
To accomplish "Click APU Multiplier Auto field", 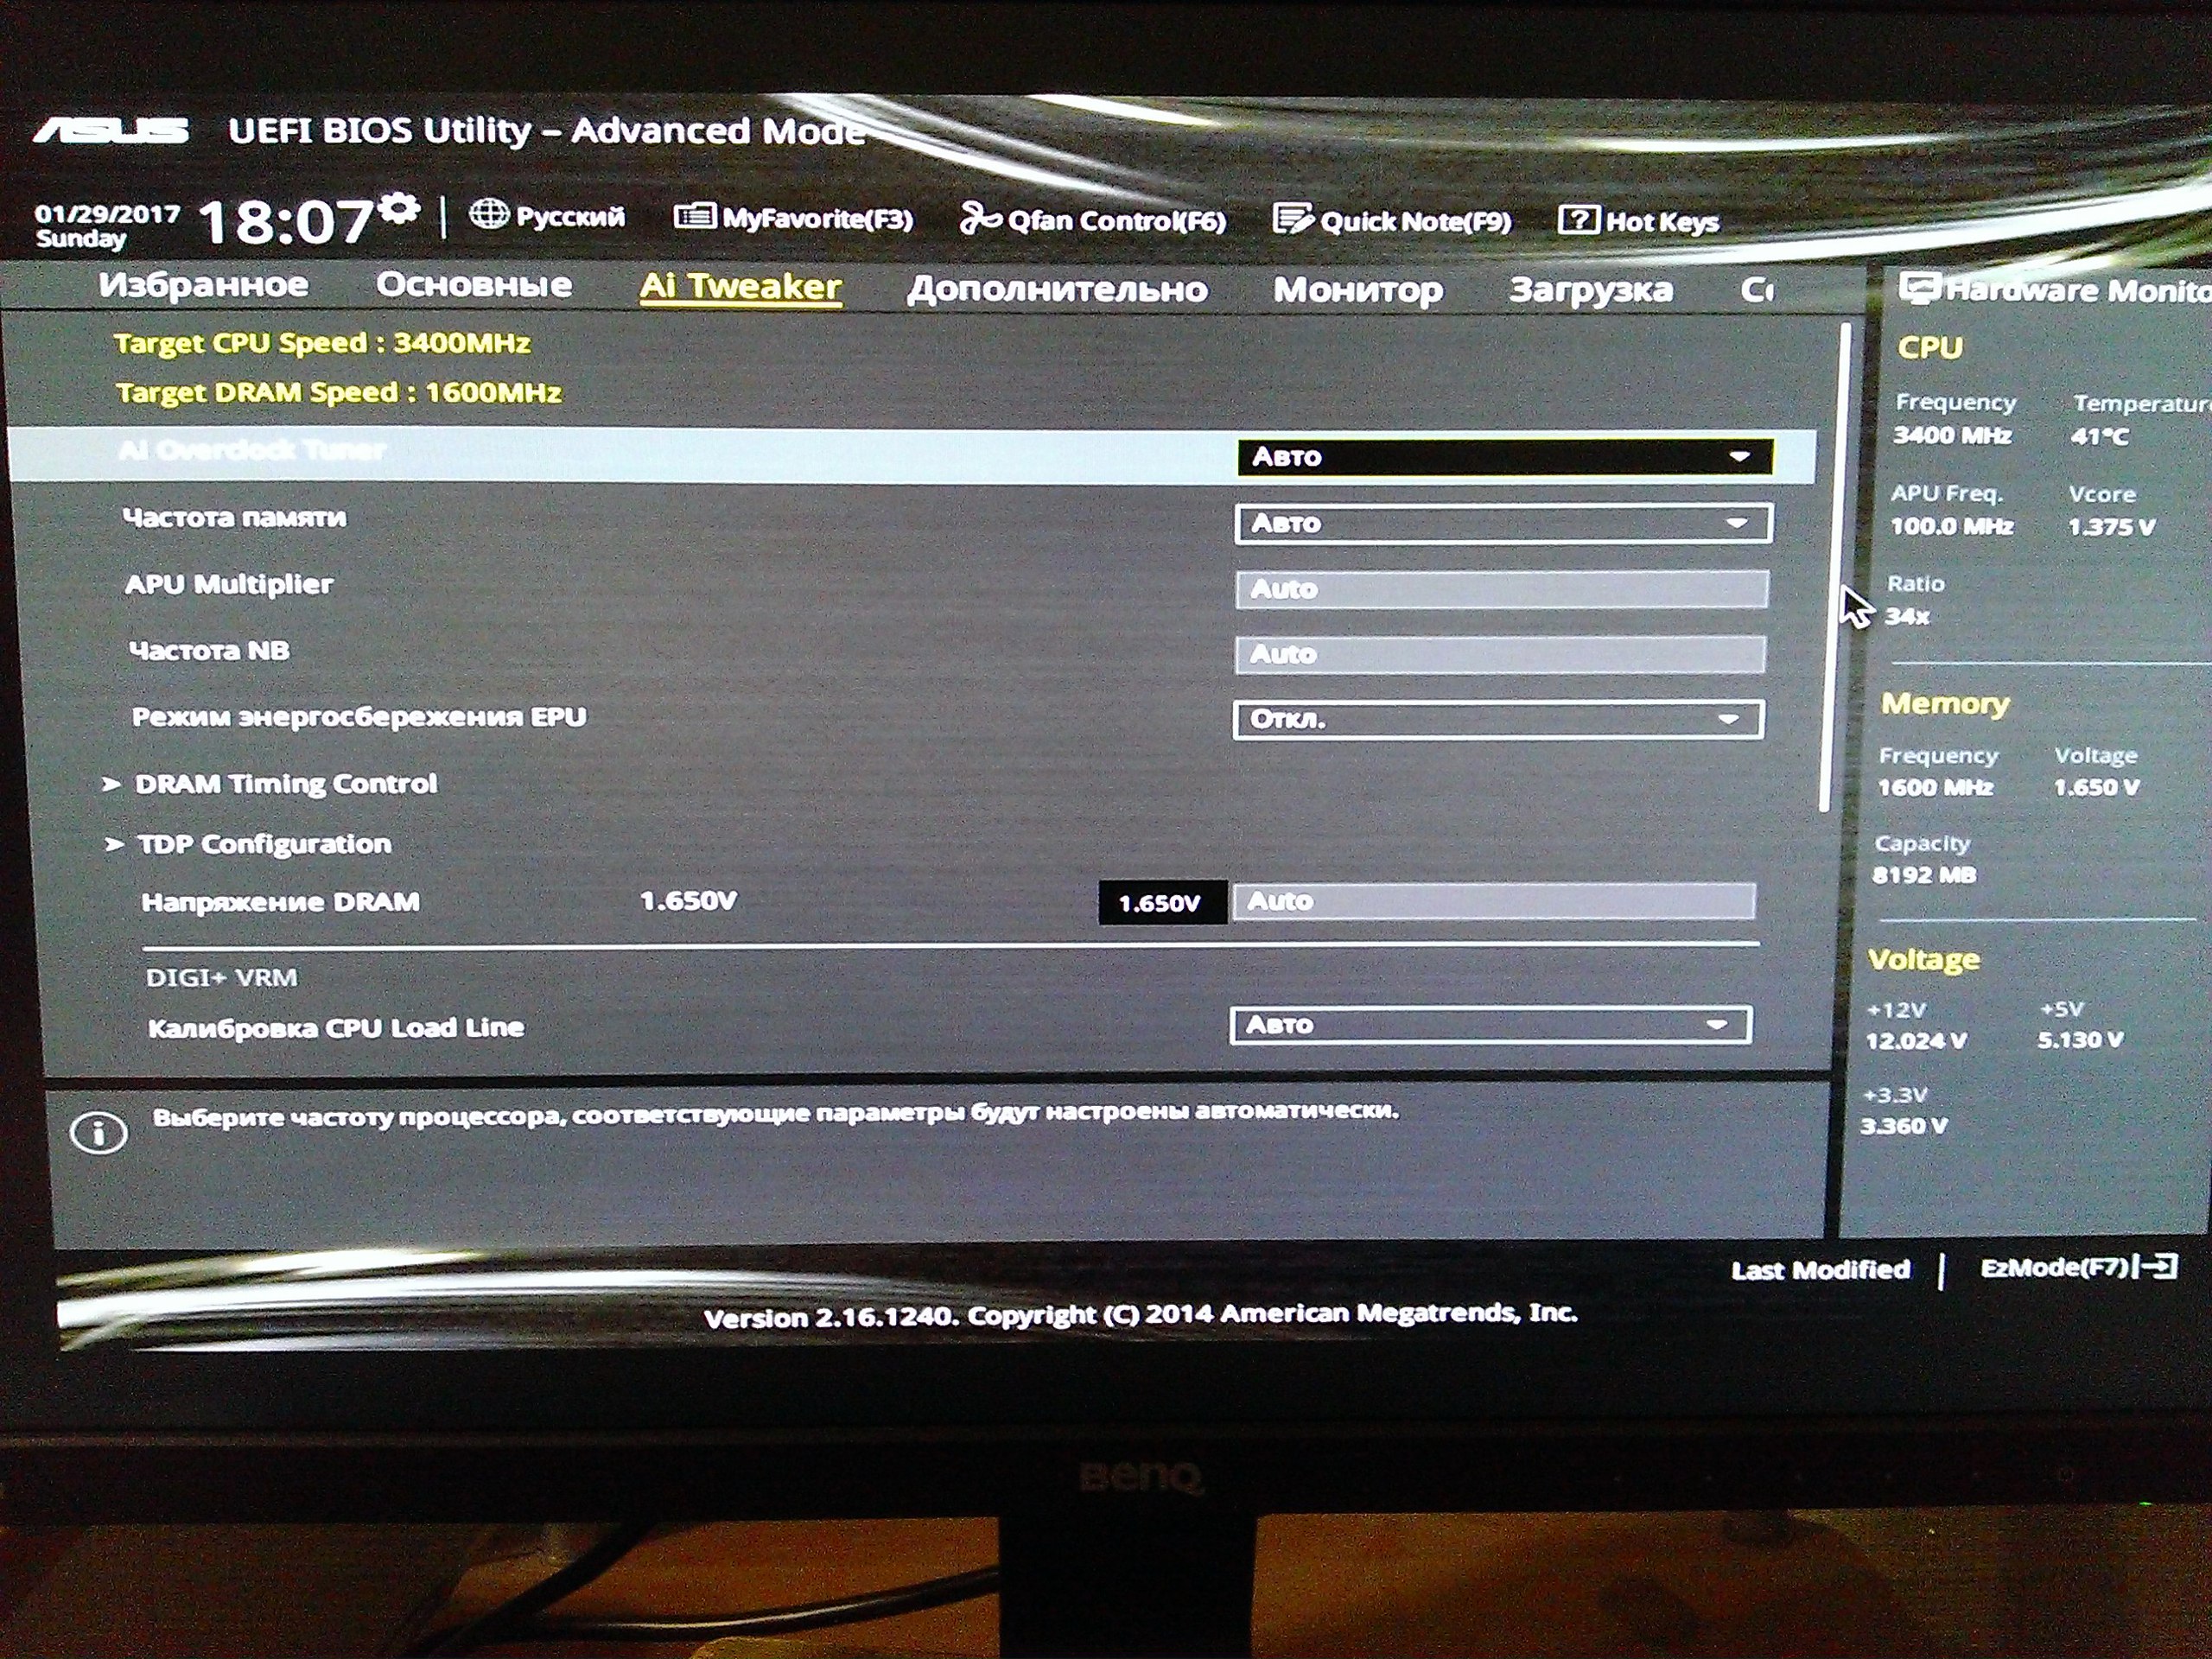I will (x=1501, y=589).
